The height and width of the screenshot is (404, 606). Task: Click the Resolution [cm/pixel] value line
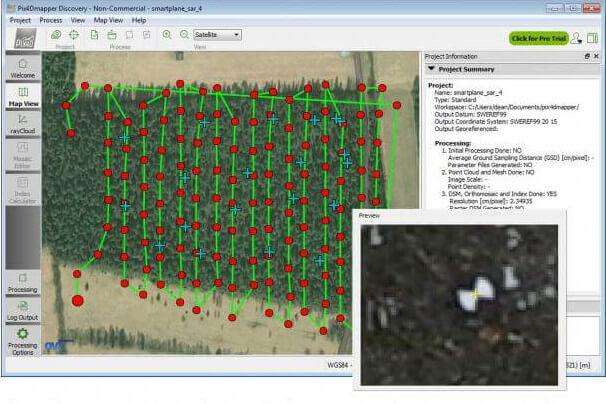tap(490, 201)
